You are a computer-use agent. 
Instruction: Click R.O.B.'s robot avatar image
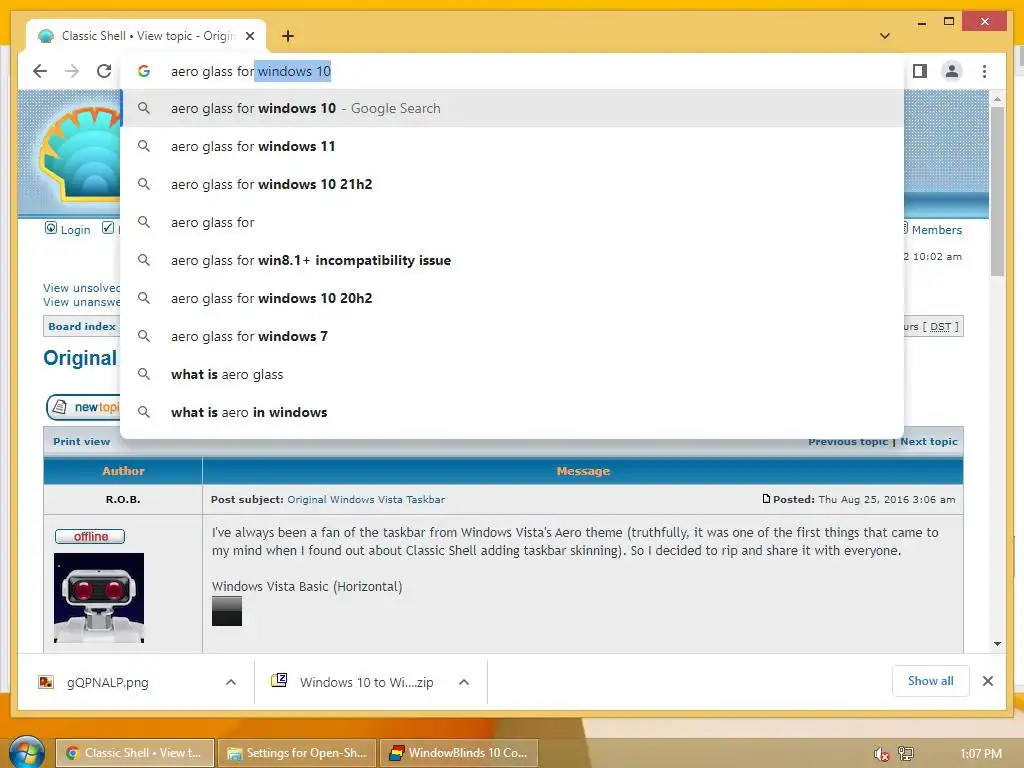99,598
